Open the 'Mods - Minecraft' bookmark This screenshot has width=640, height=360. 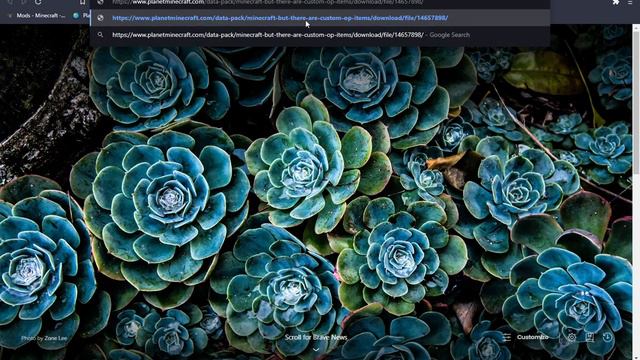coord(37,16)
